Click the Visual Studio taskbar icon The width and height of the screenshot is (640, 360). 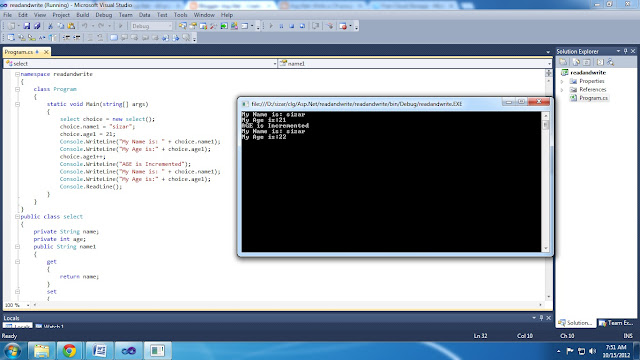click(x=129, y=351)
